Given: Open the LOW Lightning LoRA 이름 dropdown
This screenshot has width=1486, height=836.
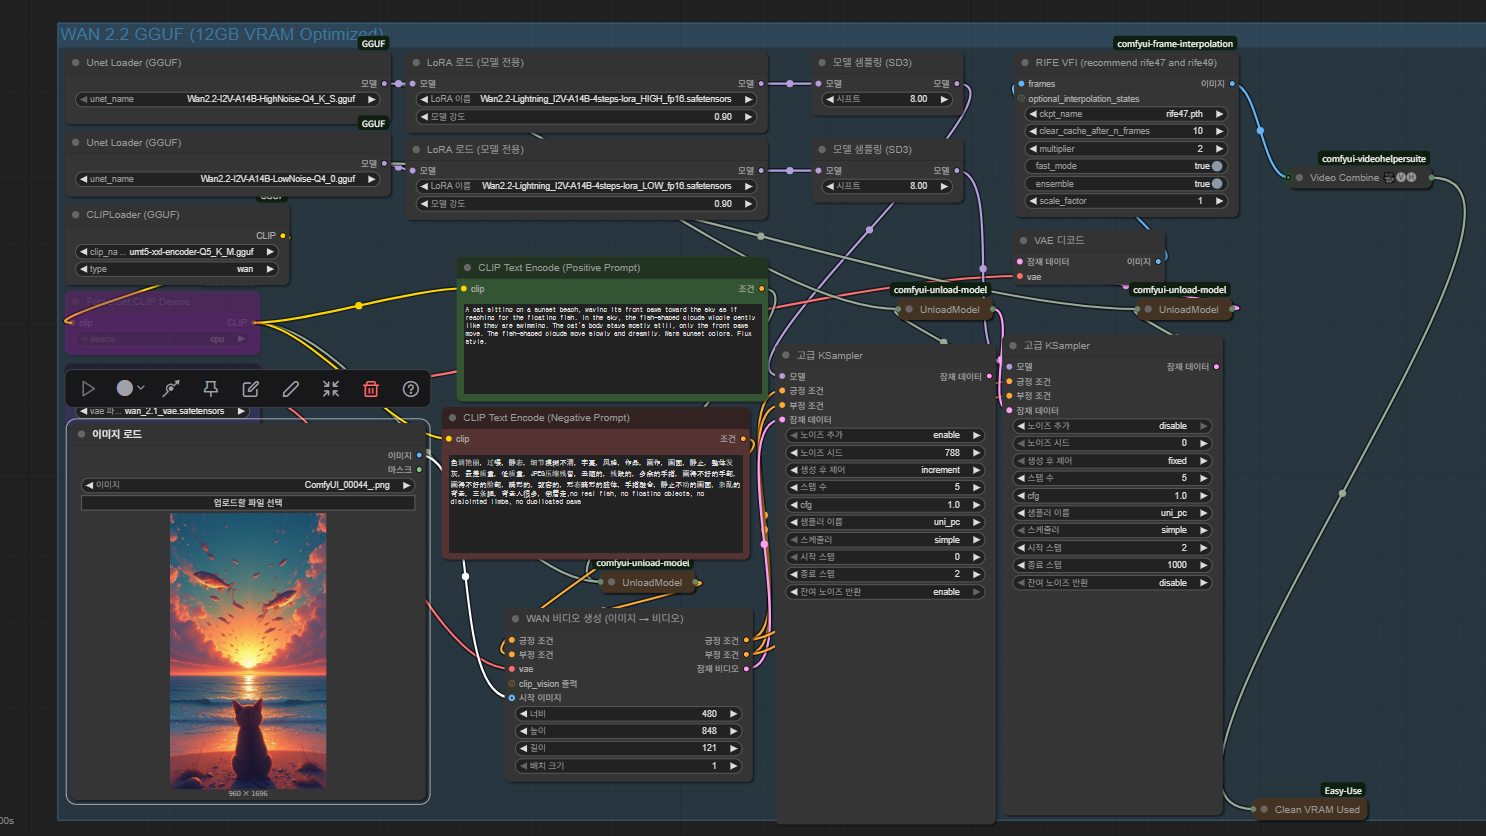Looking at the screenshot, I should click(586, 186).
